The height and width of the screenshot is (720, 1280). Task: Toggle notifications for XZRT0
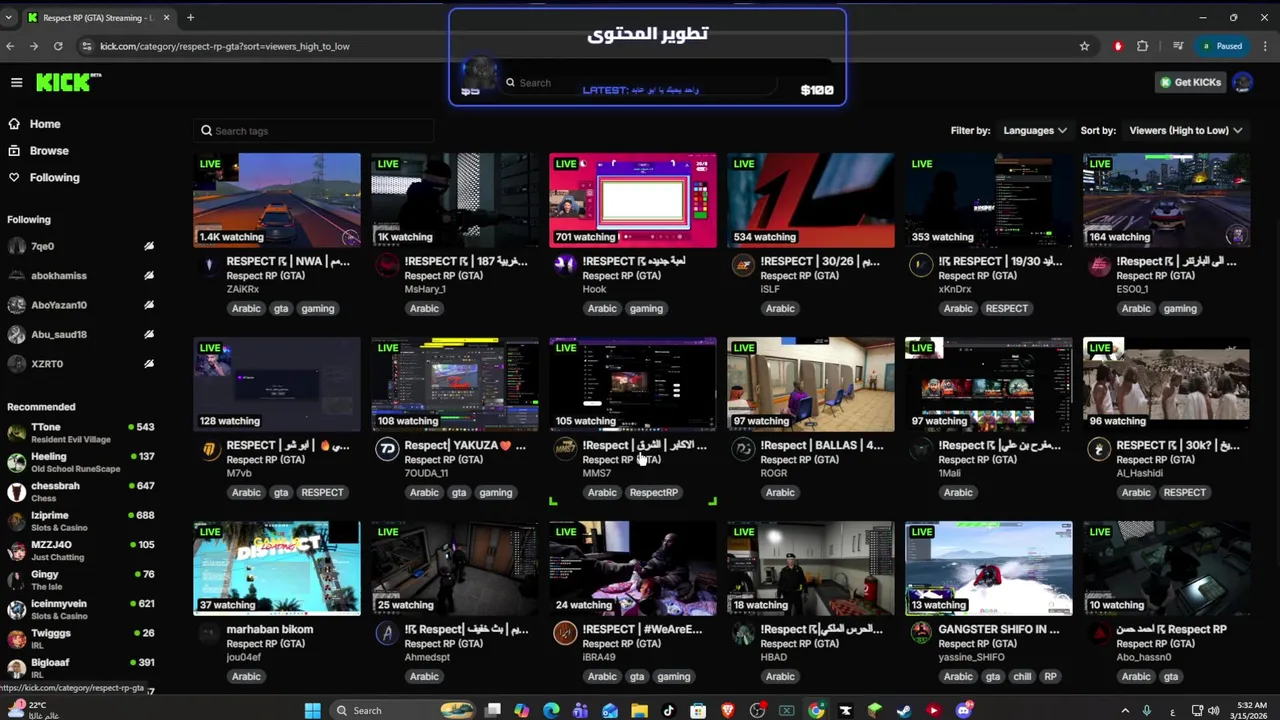[149, 364]
